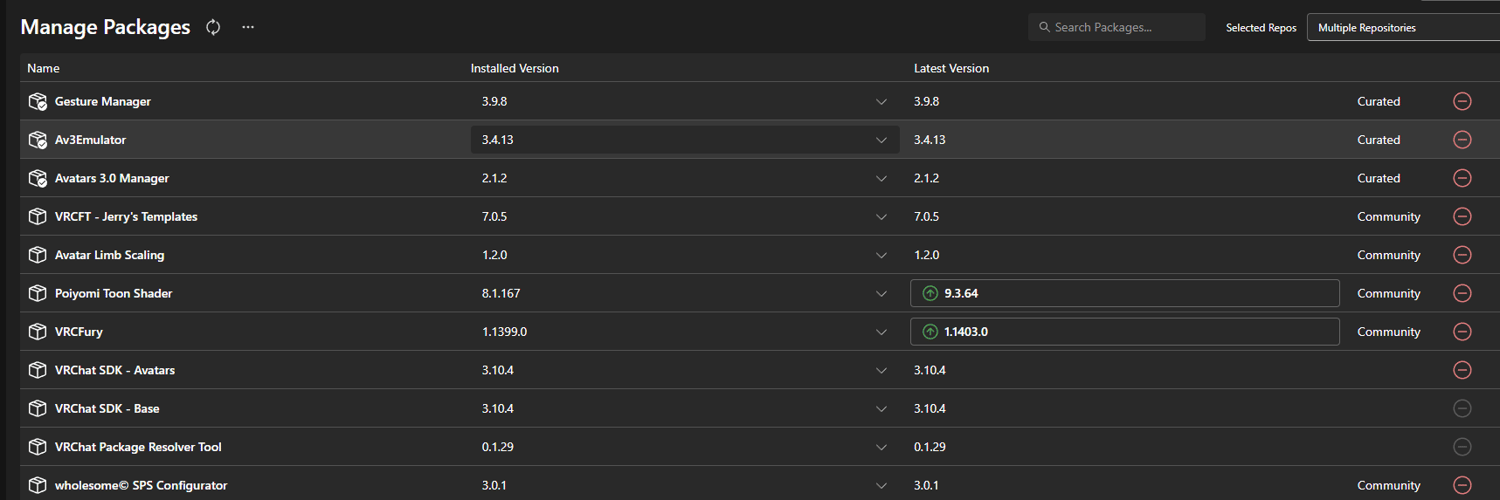1500x500 pixels.
Task: Open Gesture Manager installed version dropdown
Action: pos(685,101)
